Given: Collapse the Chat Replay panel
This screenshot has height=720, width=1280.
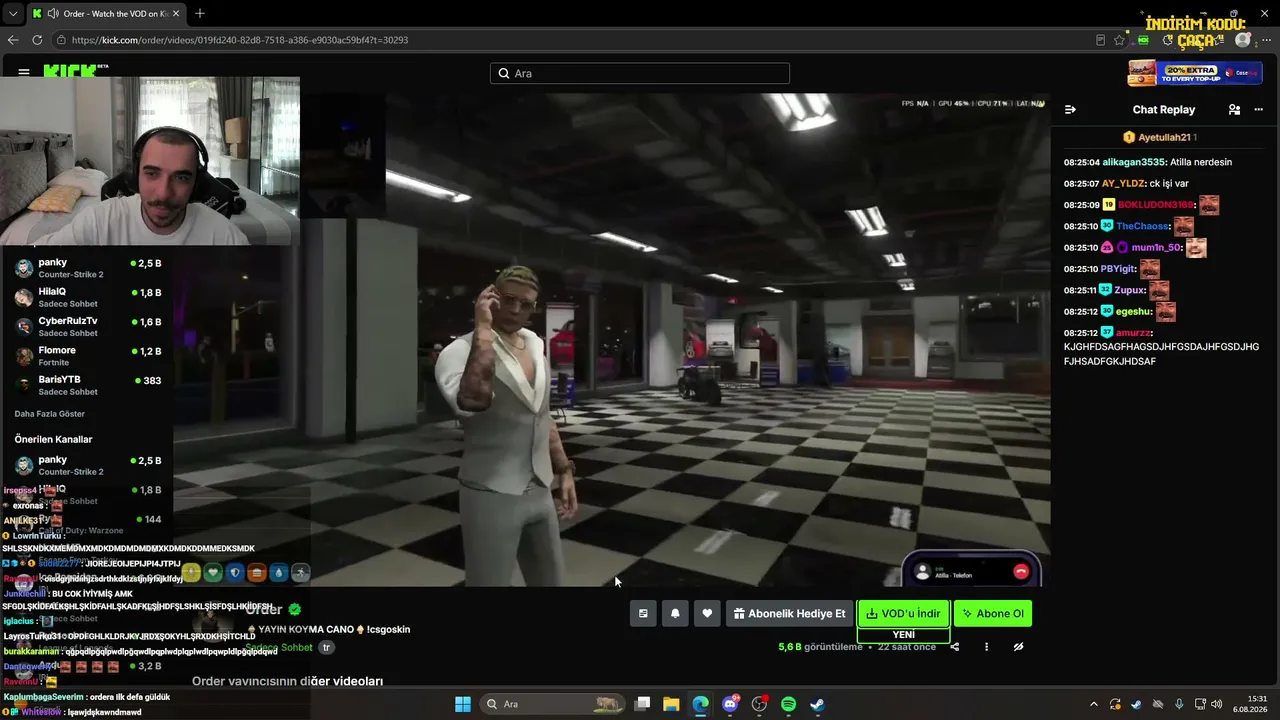Looking at the screenshot, I should click(x=1070, y=110).
